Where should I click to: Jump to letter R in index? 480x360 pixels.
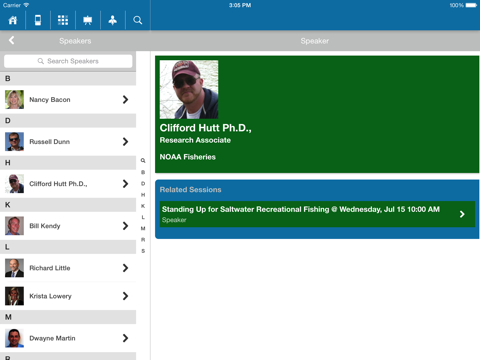(143, 240)
